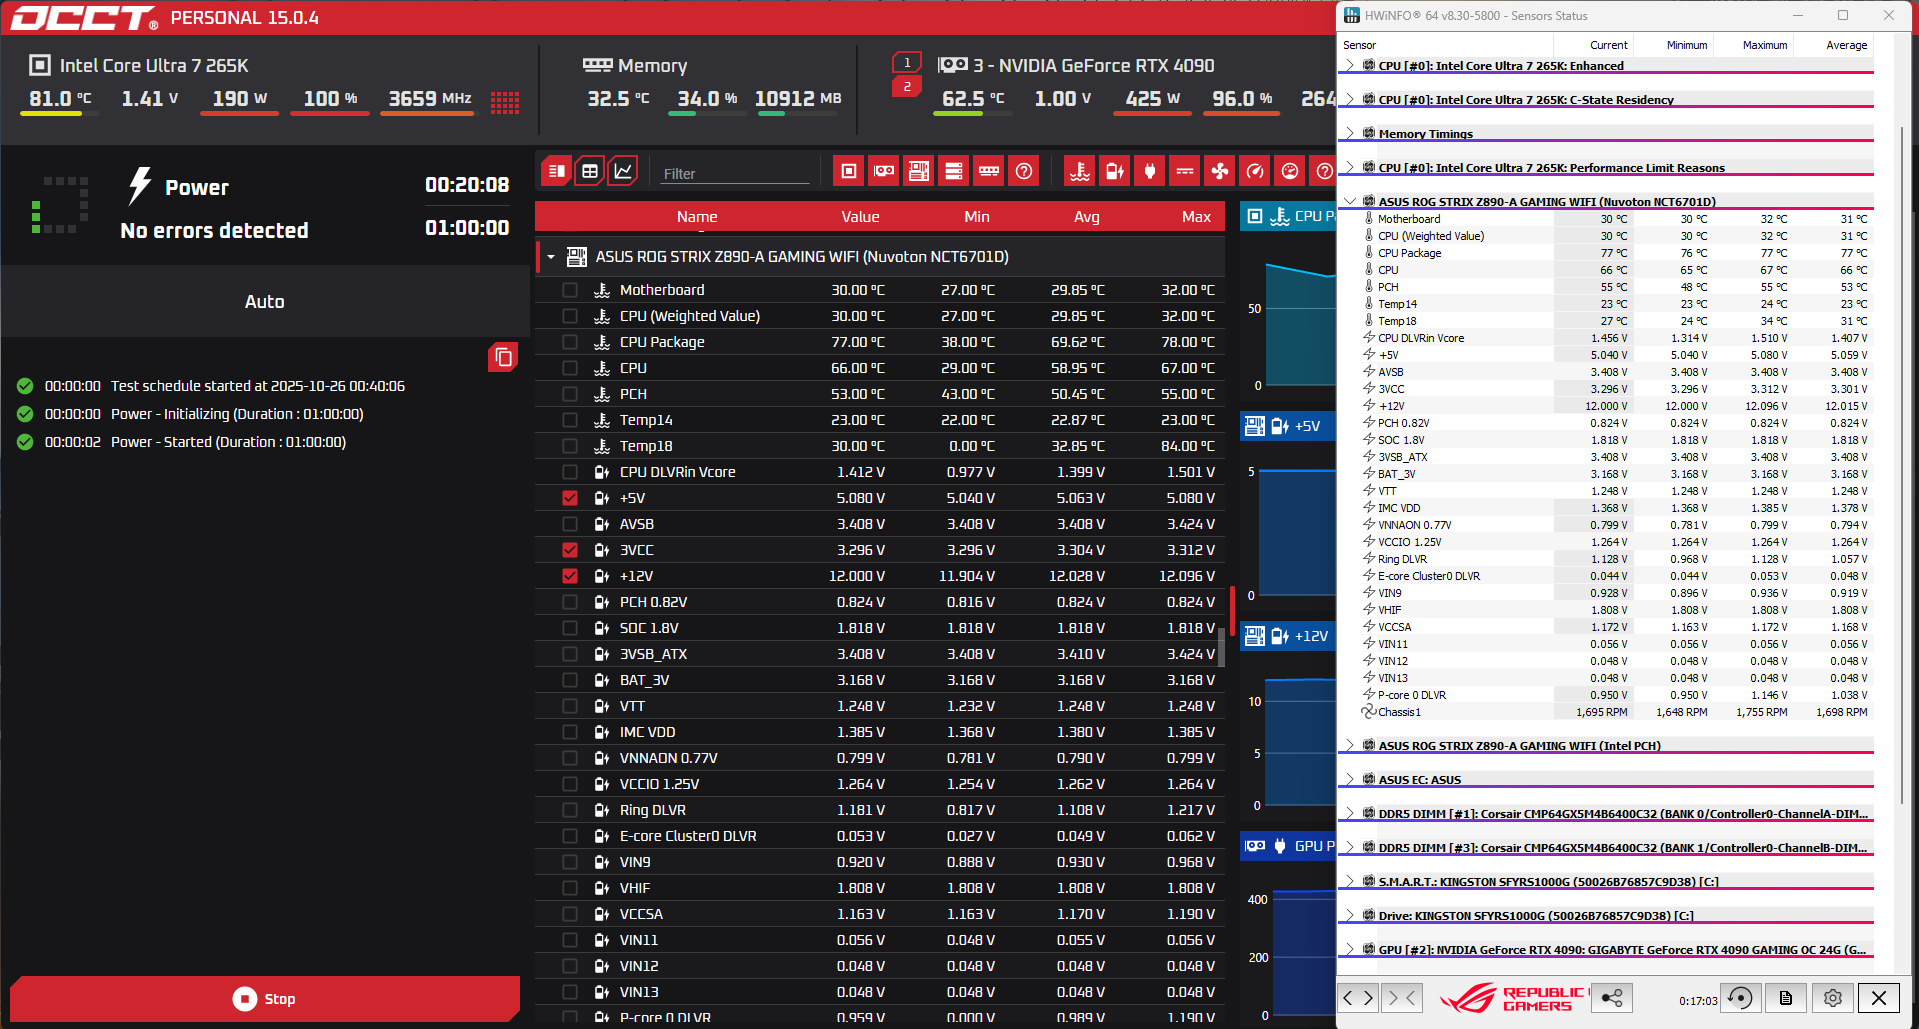Click the motherboard hardware filter icon
Image resolution: width=1919 pixels, height=1029 pixels.
tap(918, 171)
